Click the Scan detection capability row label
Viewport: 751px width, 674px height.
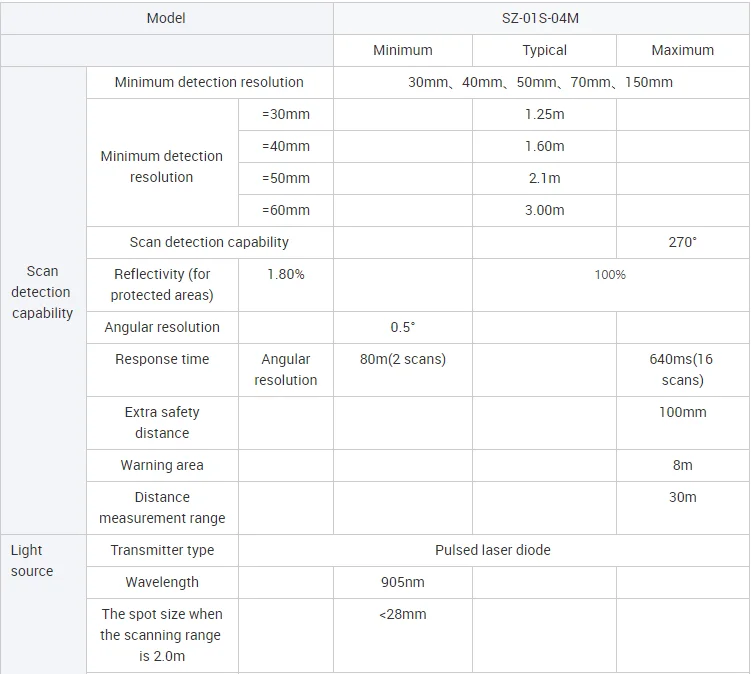209,242
